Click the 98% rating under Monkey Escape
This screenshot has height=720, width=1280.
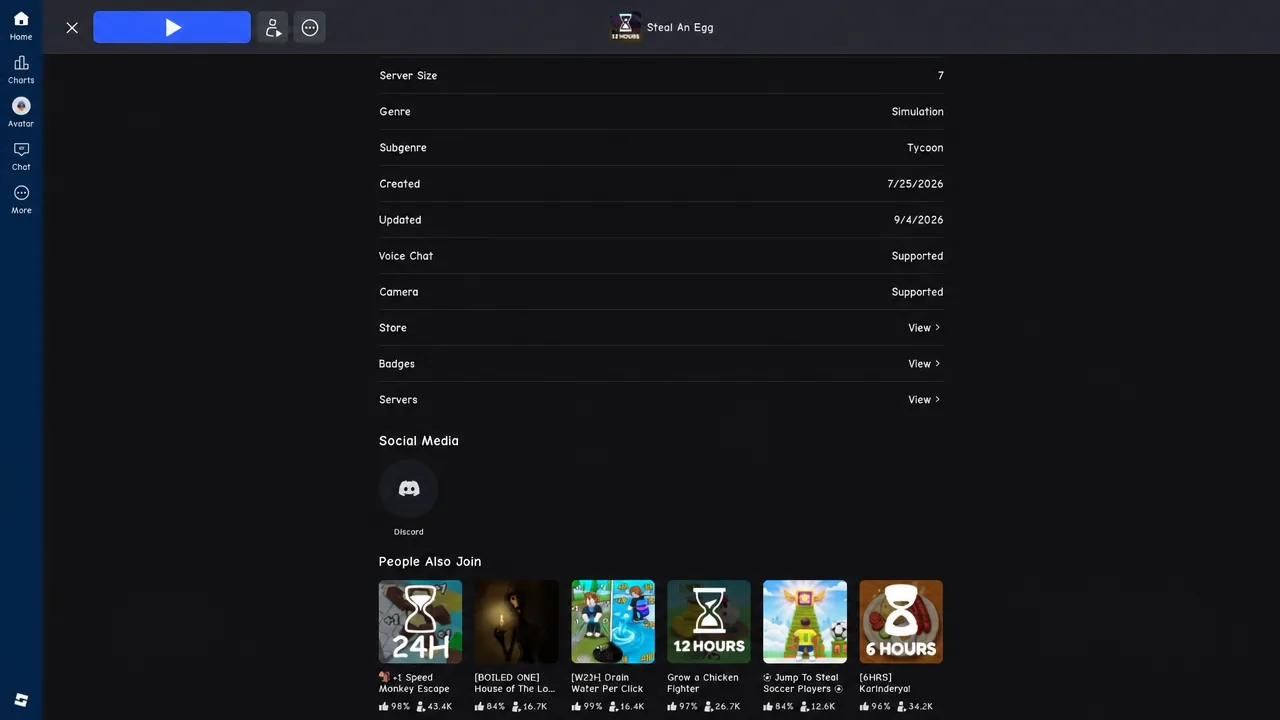pos(395,707)
